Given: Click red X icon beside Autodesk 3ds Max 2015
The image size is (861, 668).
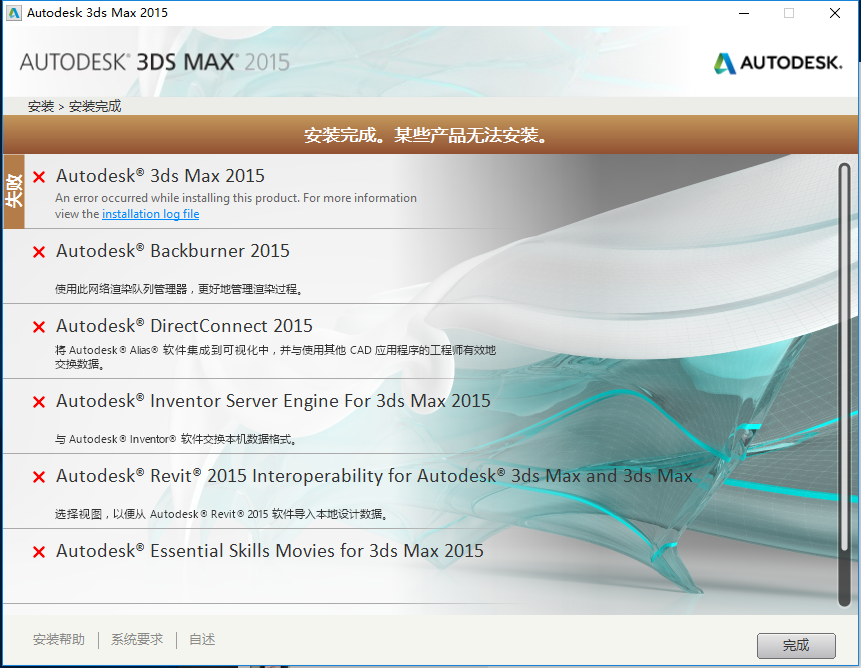Looking at the screenshot, I should click(39, 177).
